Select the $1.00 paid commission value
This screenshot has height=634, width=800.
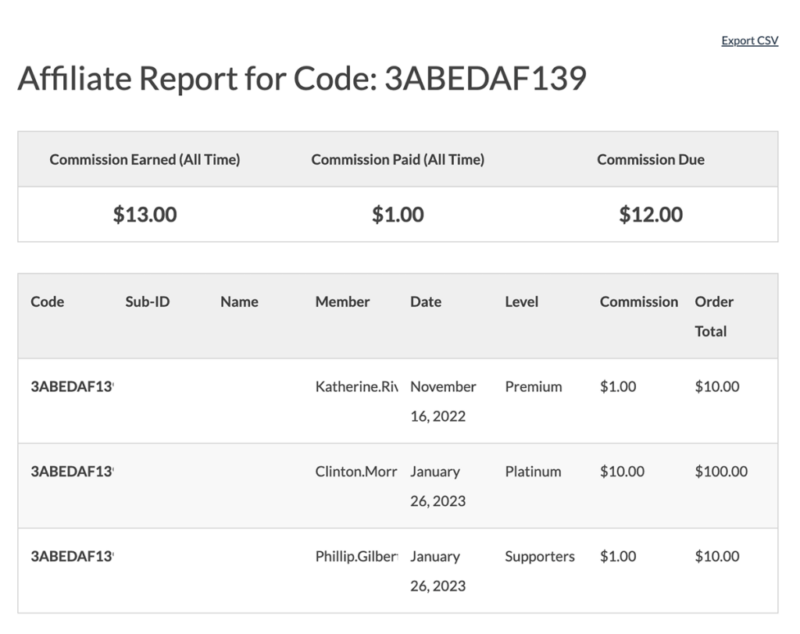pos(398,214)
